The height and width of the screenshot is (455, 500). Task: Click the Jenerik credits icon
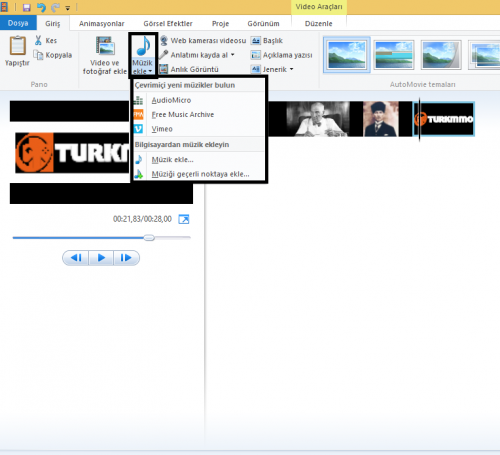pyautogui.click(x=256, y=69)
